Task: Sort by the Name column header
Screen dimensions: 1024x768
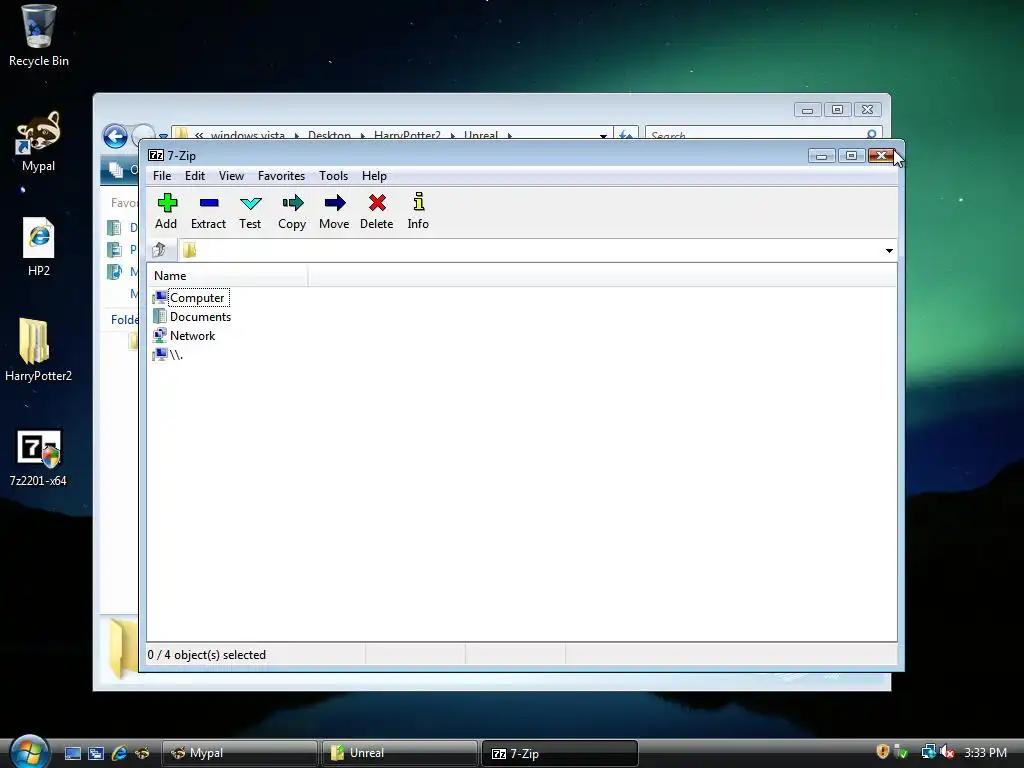Action: 227,276
